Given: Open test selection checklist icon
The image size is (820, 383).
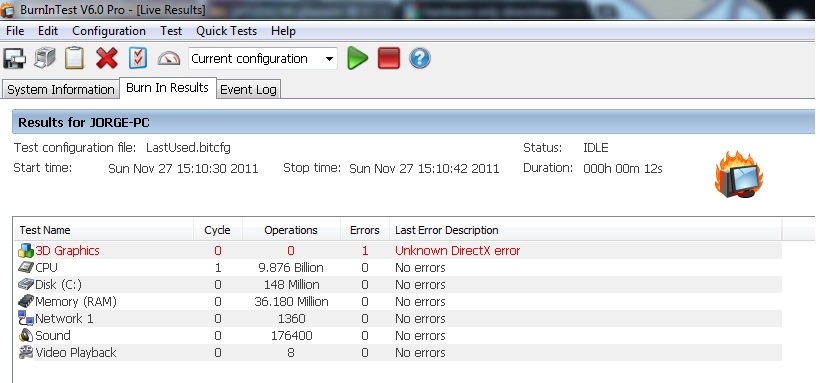Looking at the screenshot, I should [138, 58].
